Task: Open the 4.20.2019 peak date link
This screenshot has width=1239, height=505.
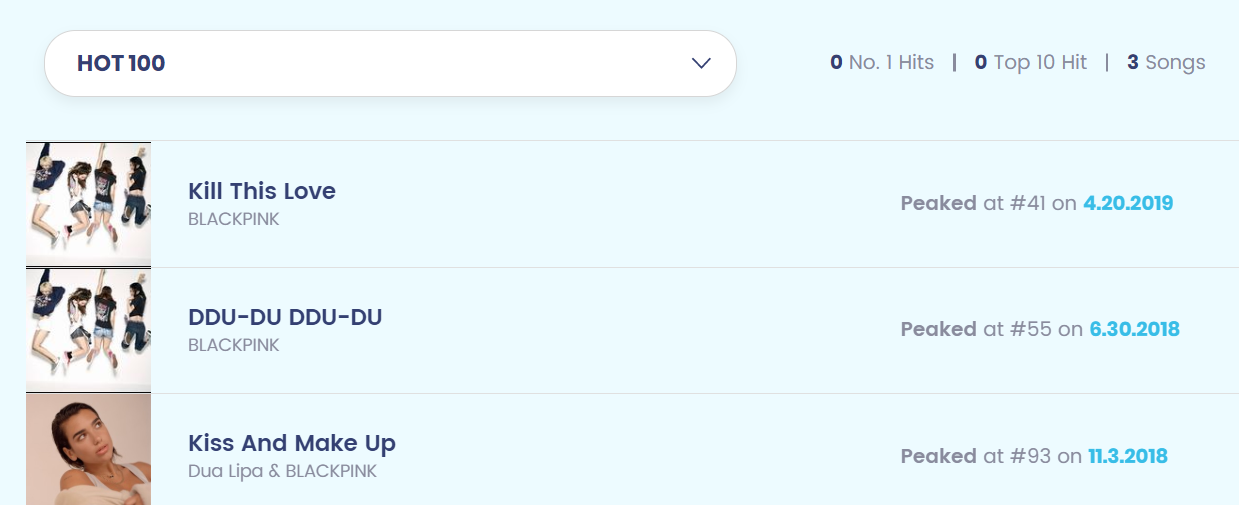Action: coord(1128,204)
